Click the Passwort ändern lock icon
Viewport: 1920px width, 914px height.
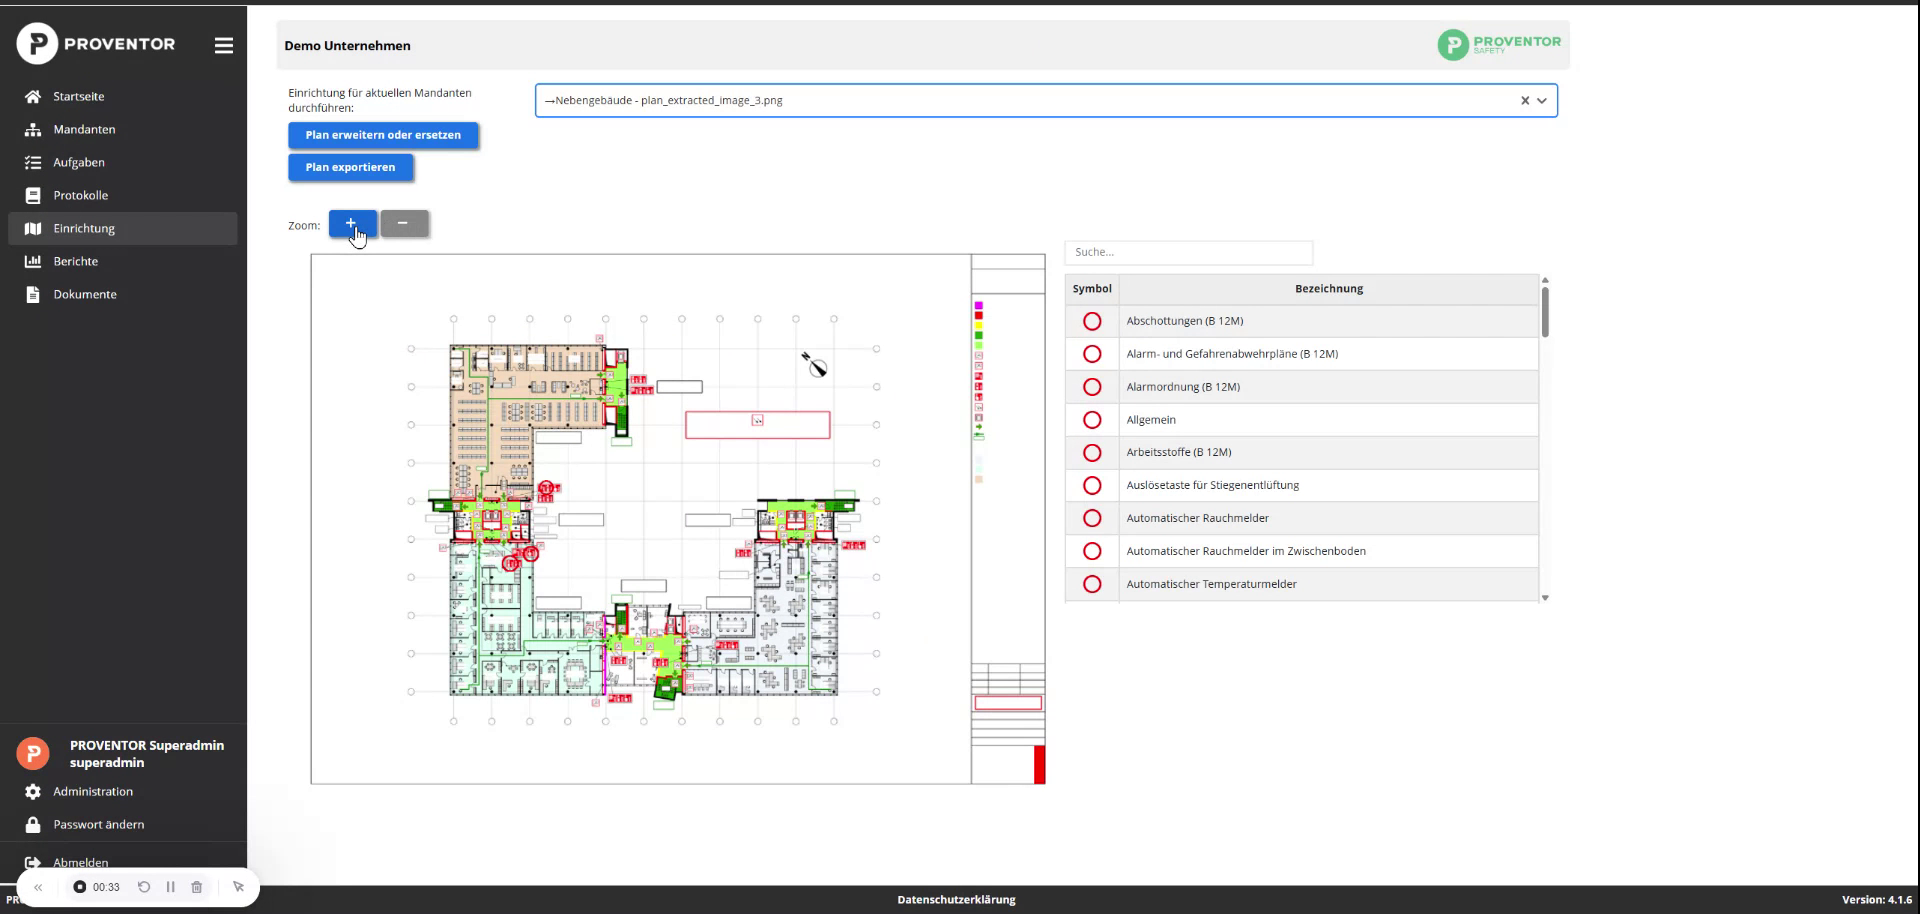click(33, 824)
